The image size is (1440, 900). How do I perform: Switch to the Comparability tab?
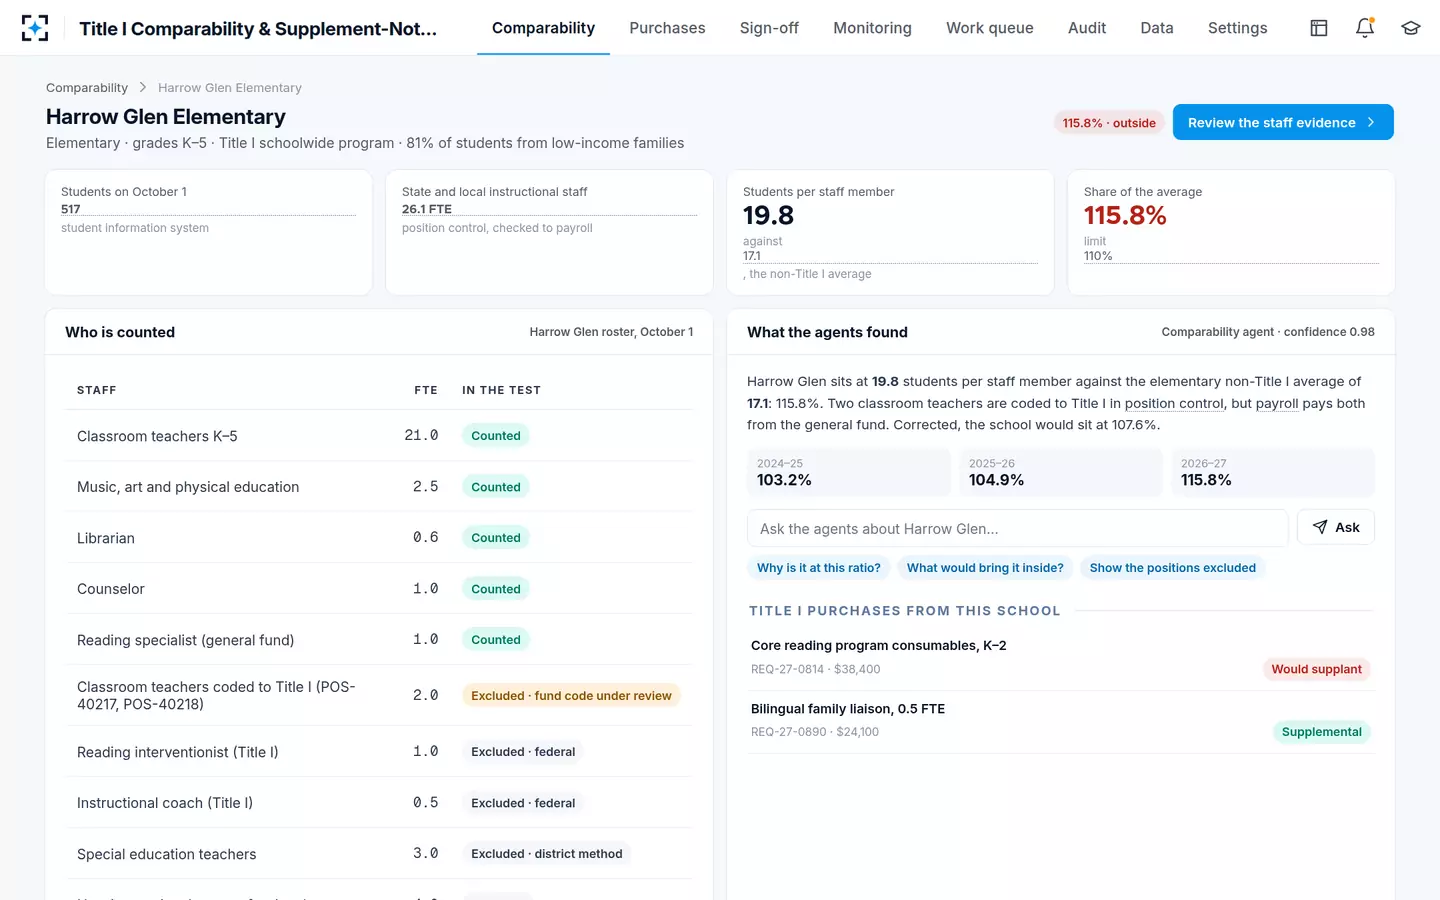point(543,28)
